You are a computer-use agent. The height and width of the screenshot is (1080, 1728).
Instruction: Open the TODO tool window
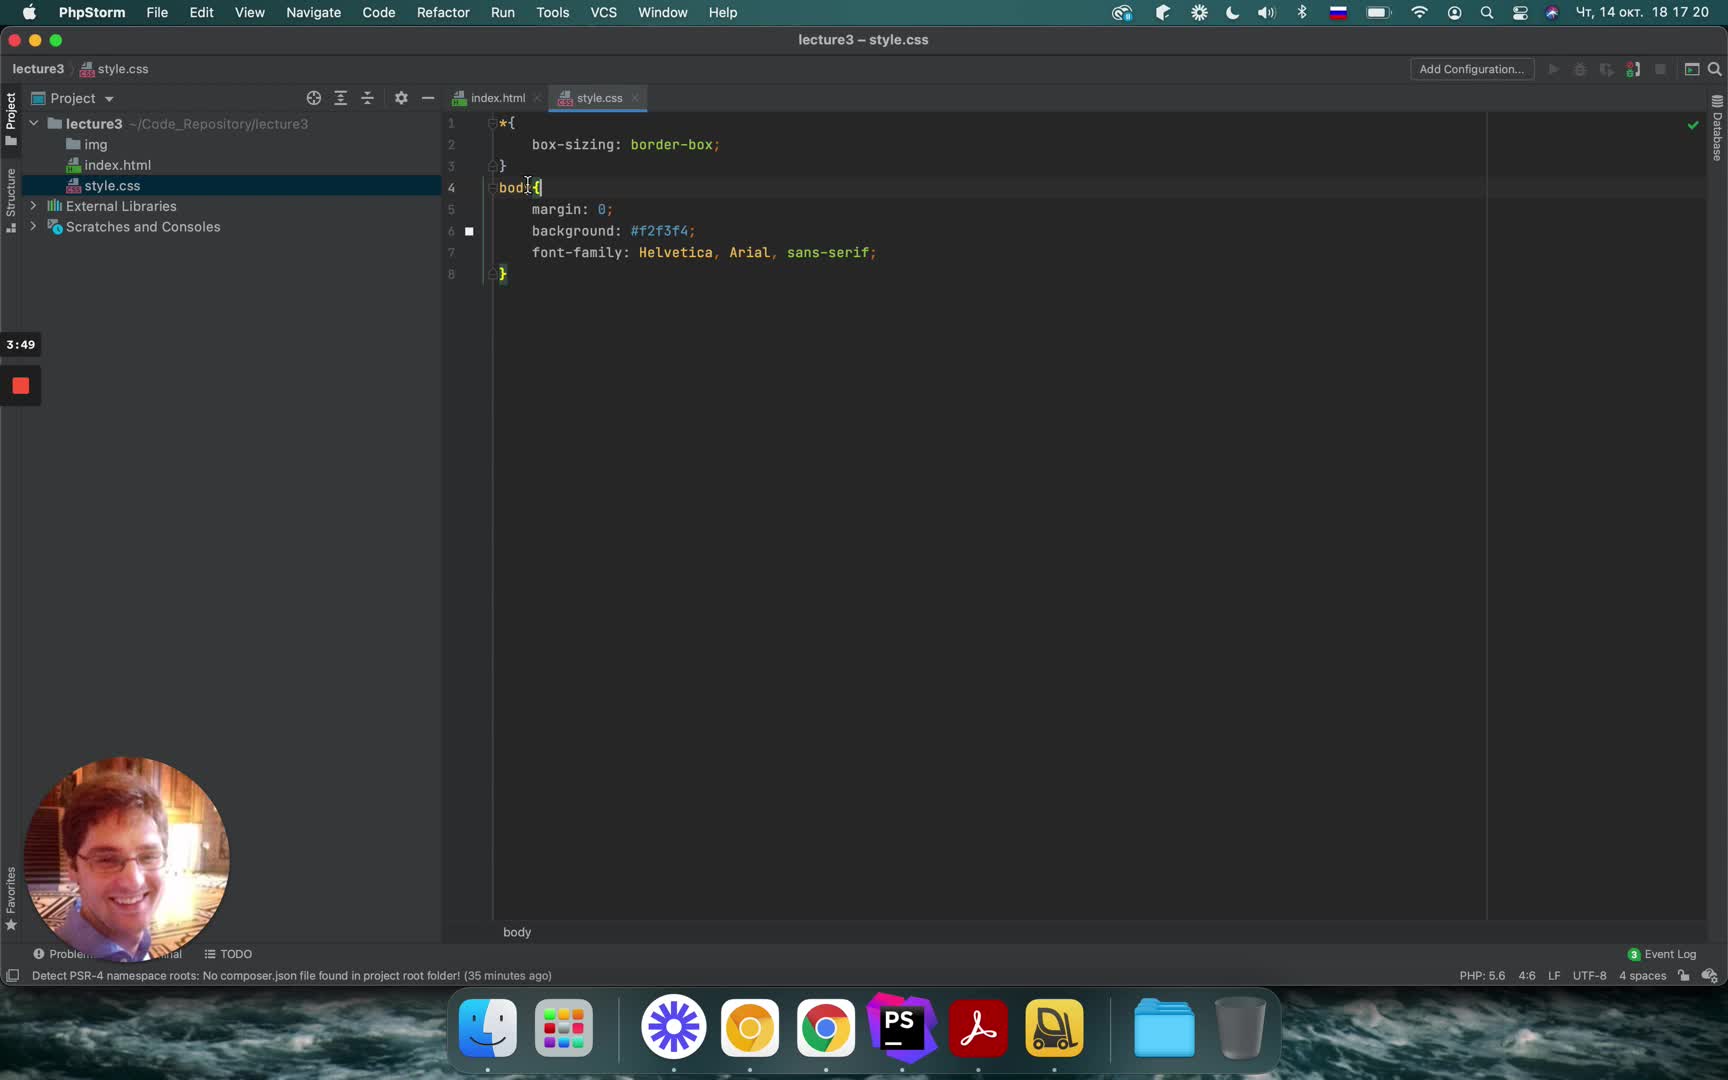pyautogui.click(x=228, y=954)
